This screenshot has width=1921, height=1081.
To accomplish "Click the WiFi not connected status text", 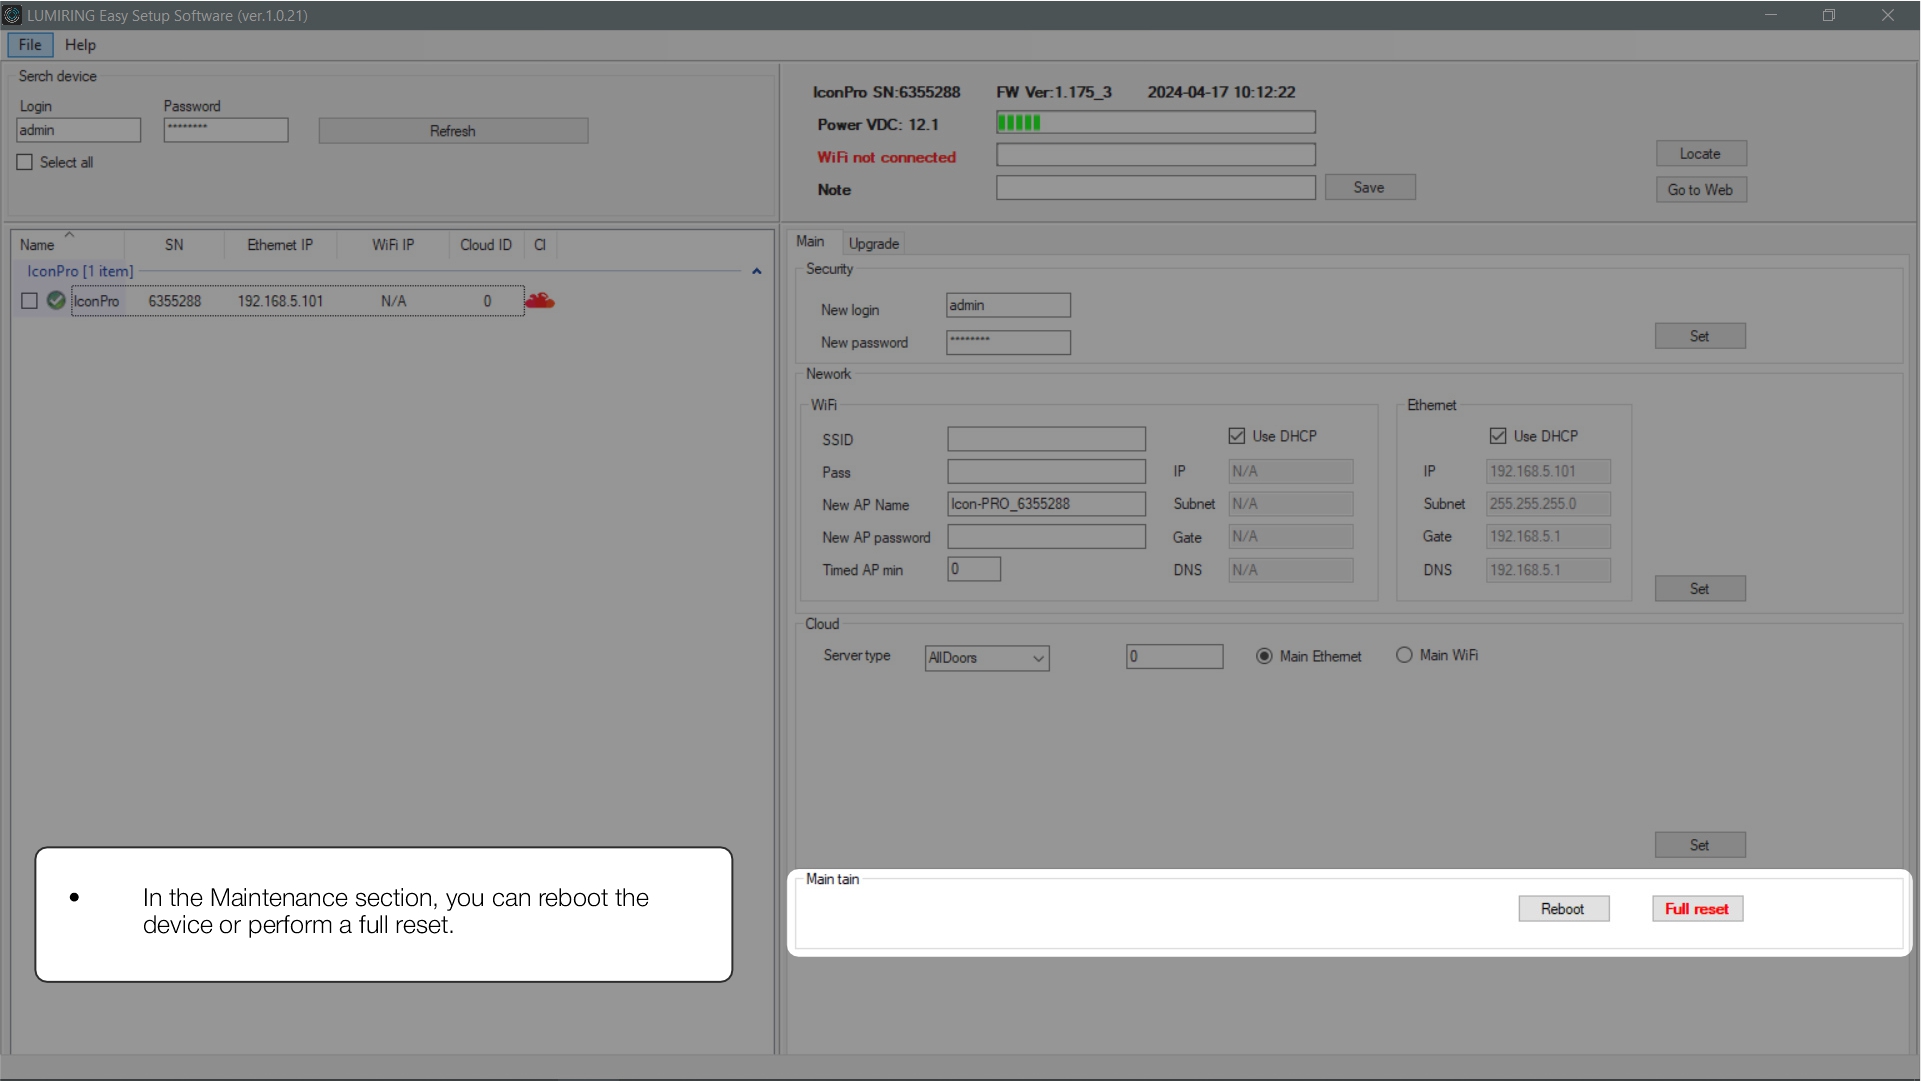I will pos(887,157).
